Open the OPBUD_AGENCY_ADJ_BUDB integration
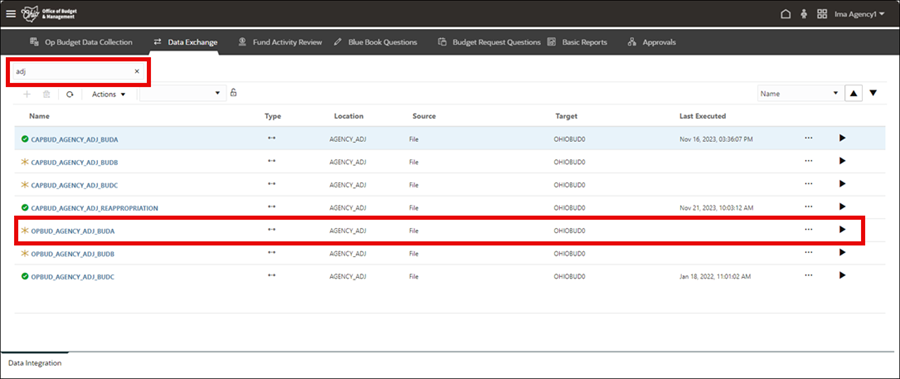The height and width of the screenshot is (379, 900). (73, 253)
